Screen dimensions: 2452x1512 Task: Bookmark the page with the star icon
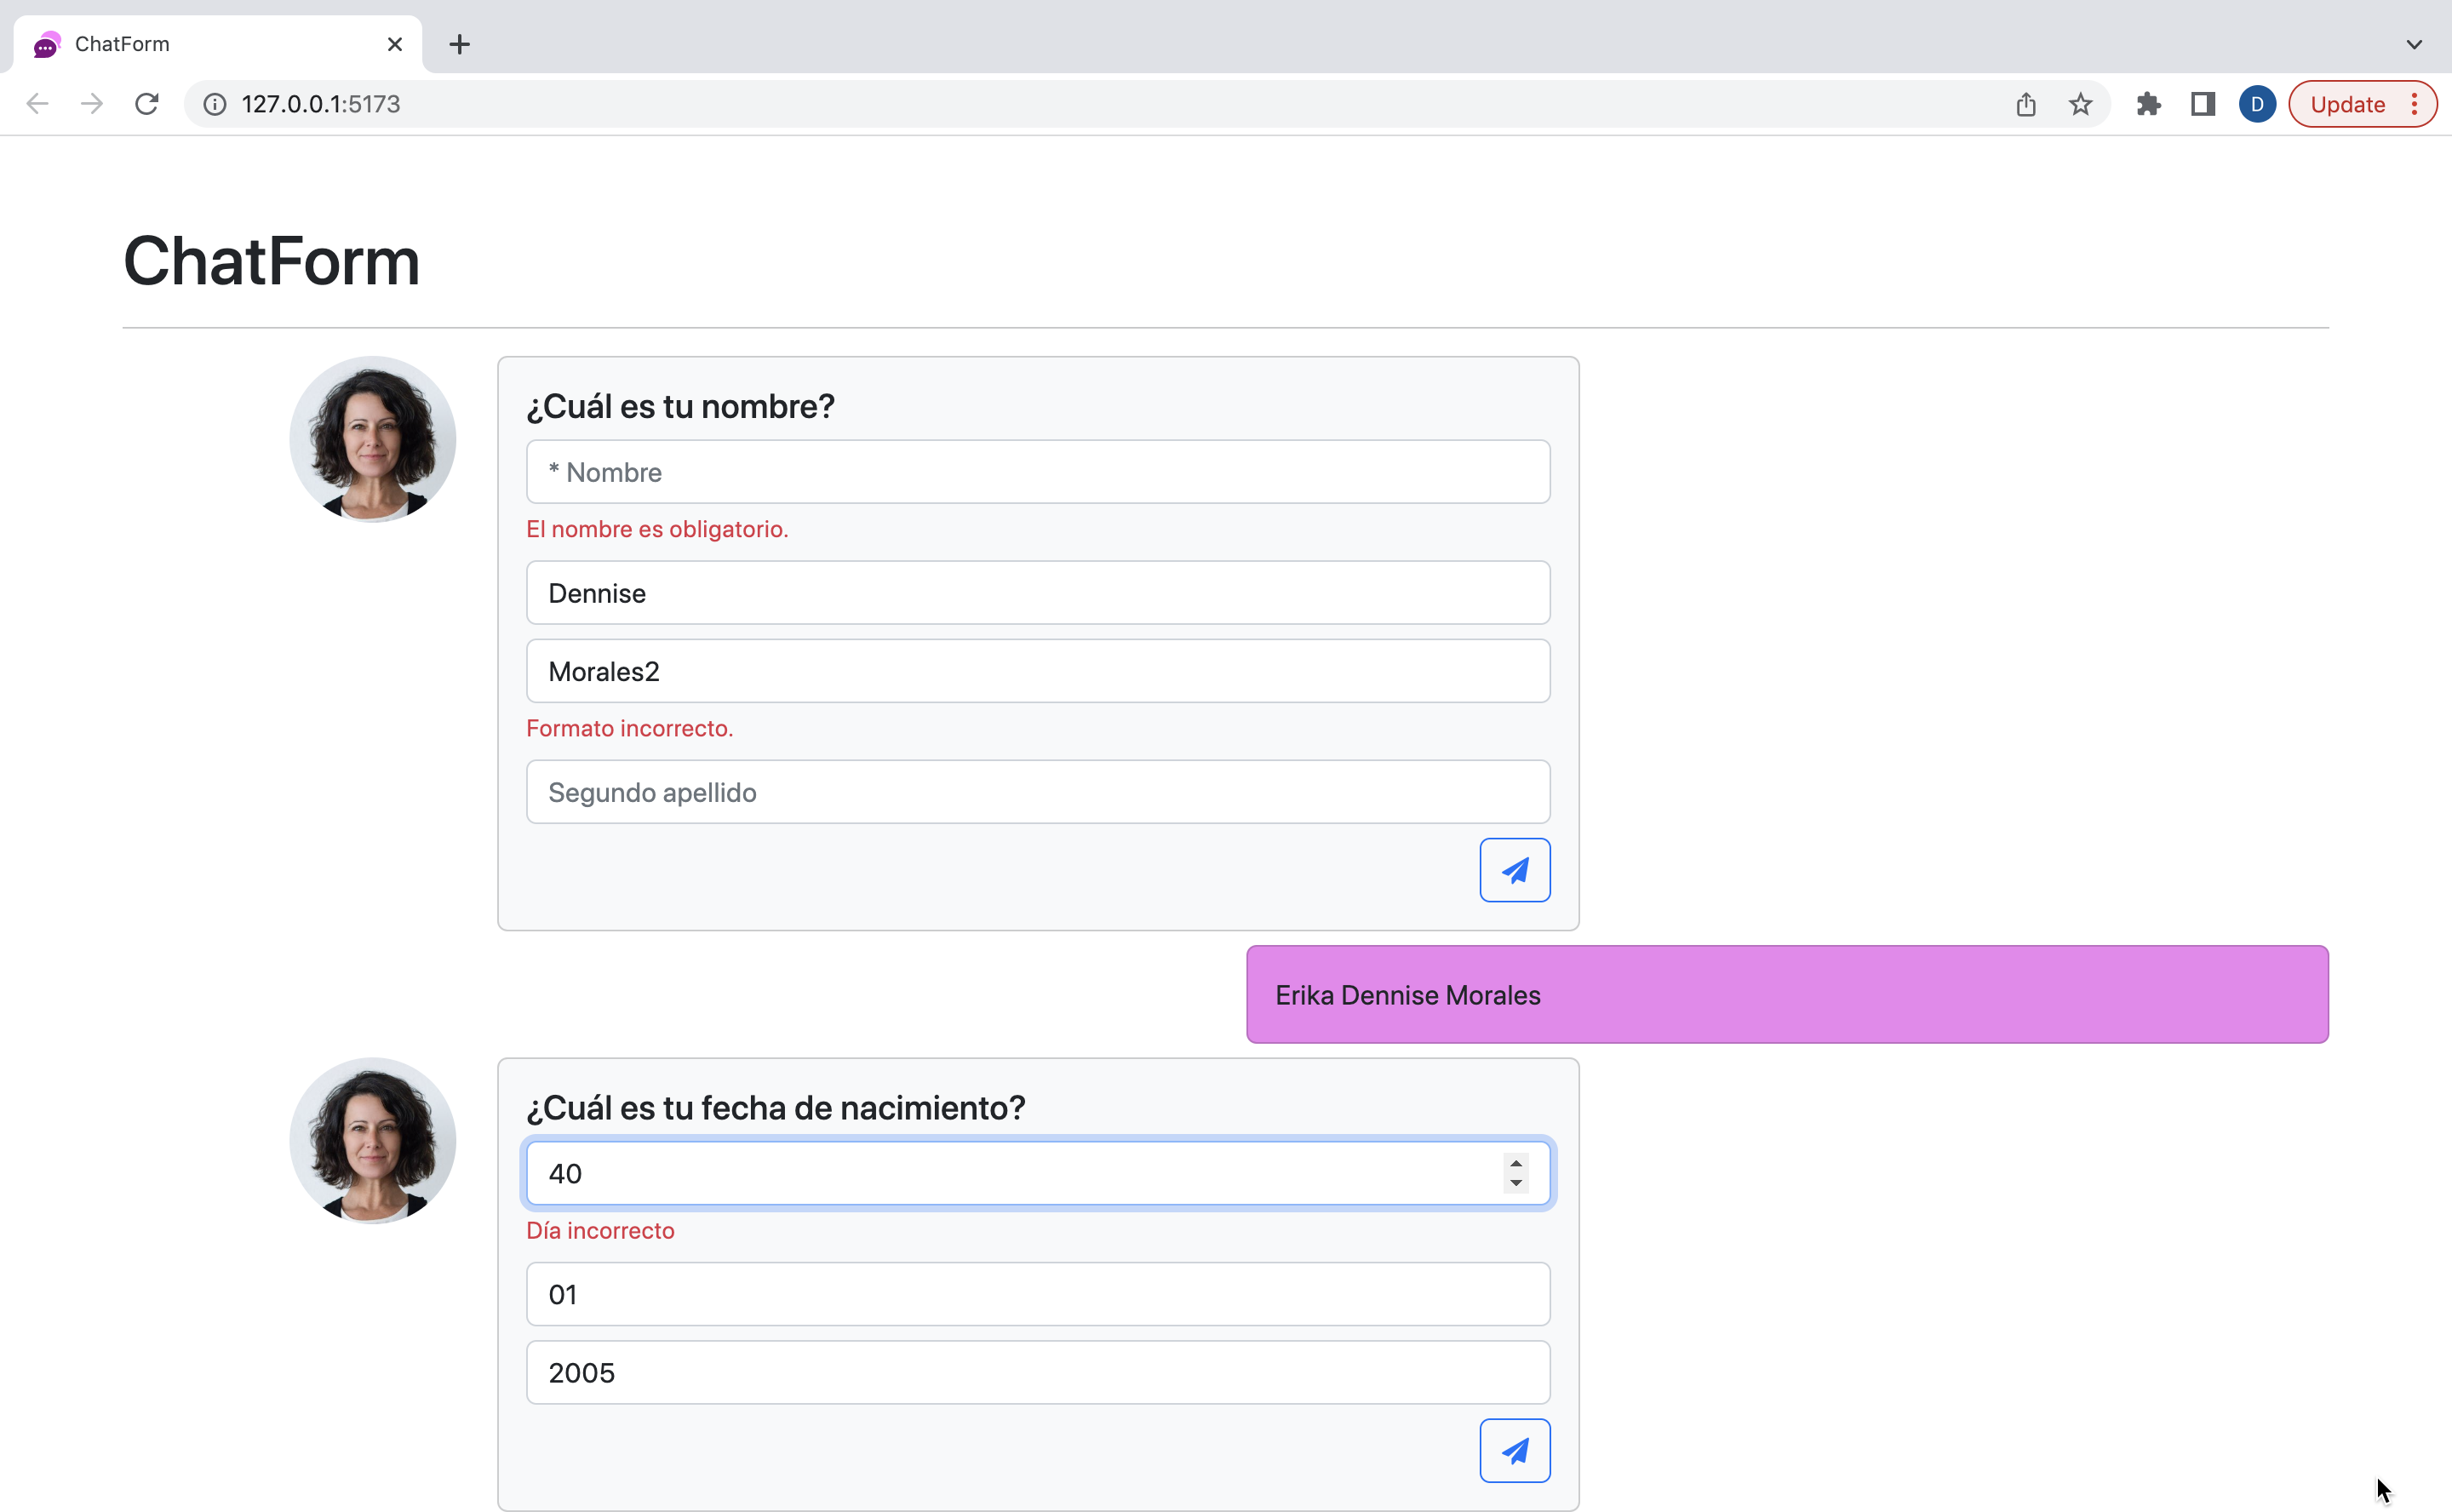[2080, 103]
